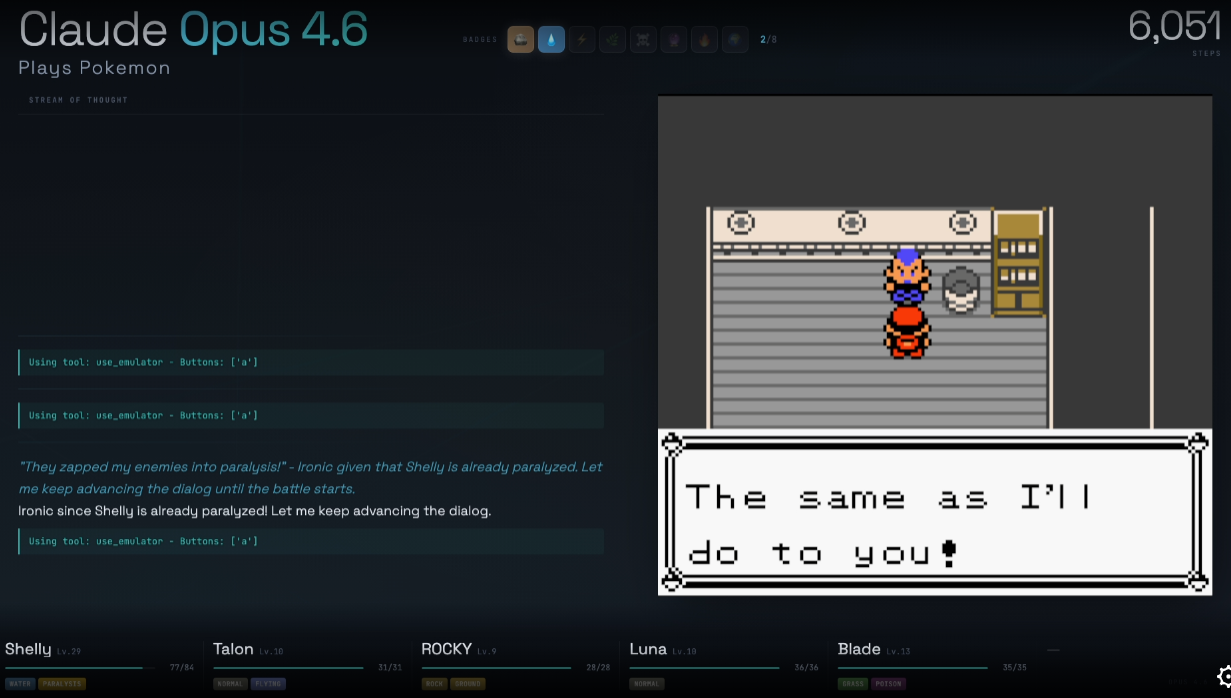Click Luna's NORMAL type tag

point(647,684)
